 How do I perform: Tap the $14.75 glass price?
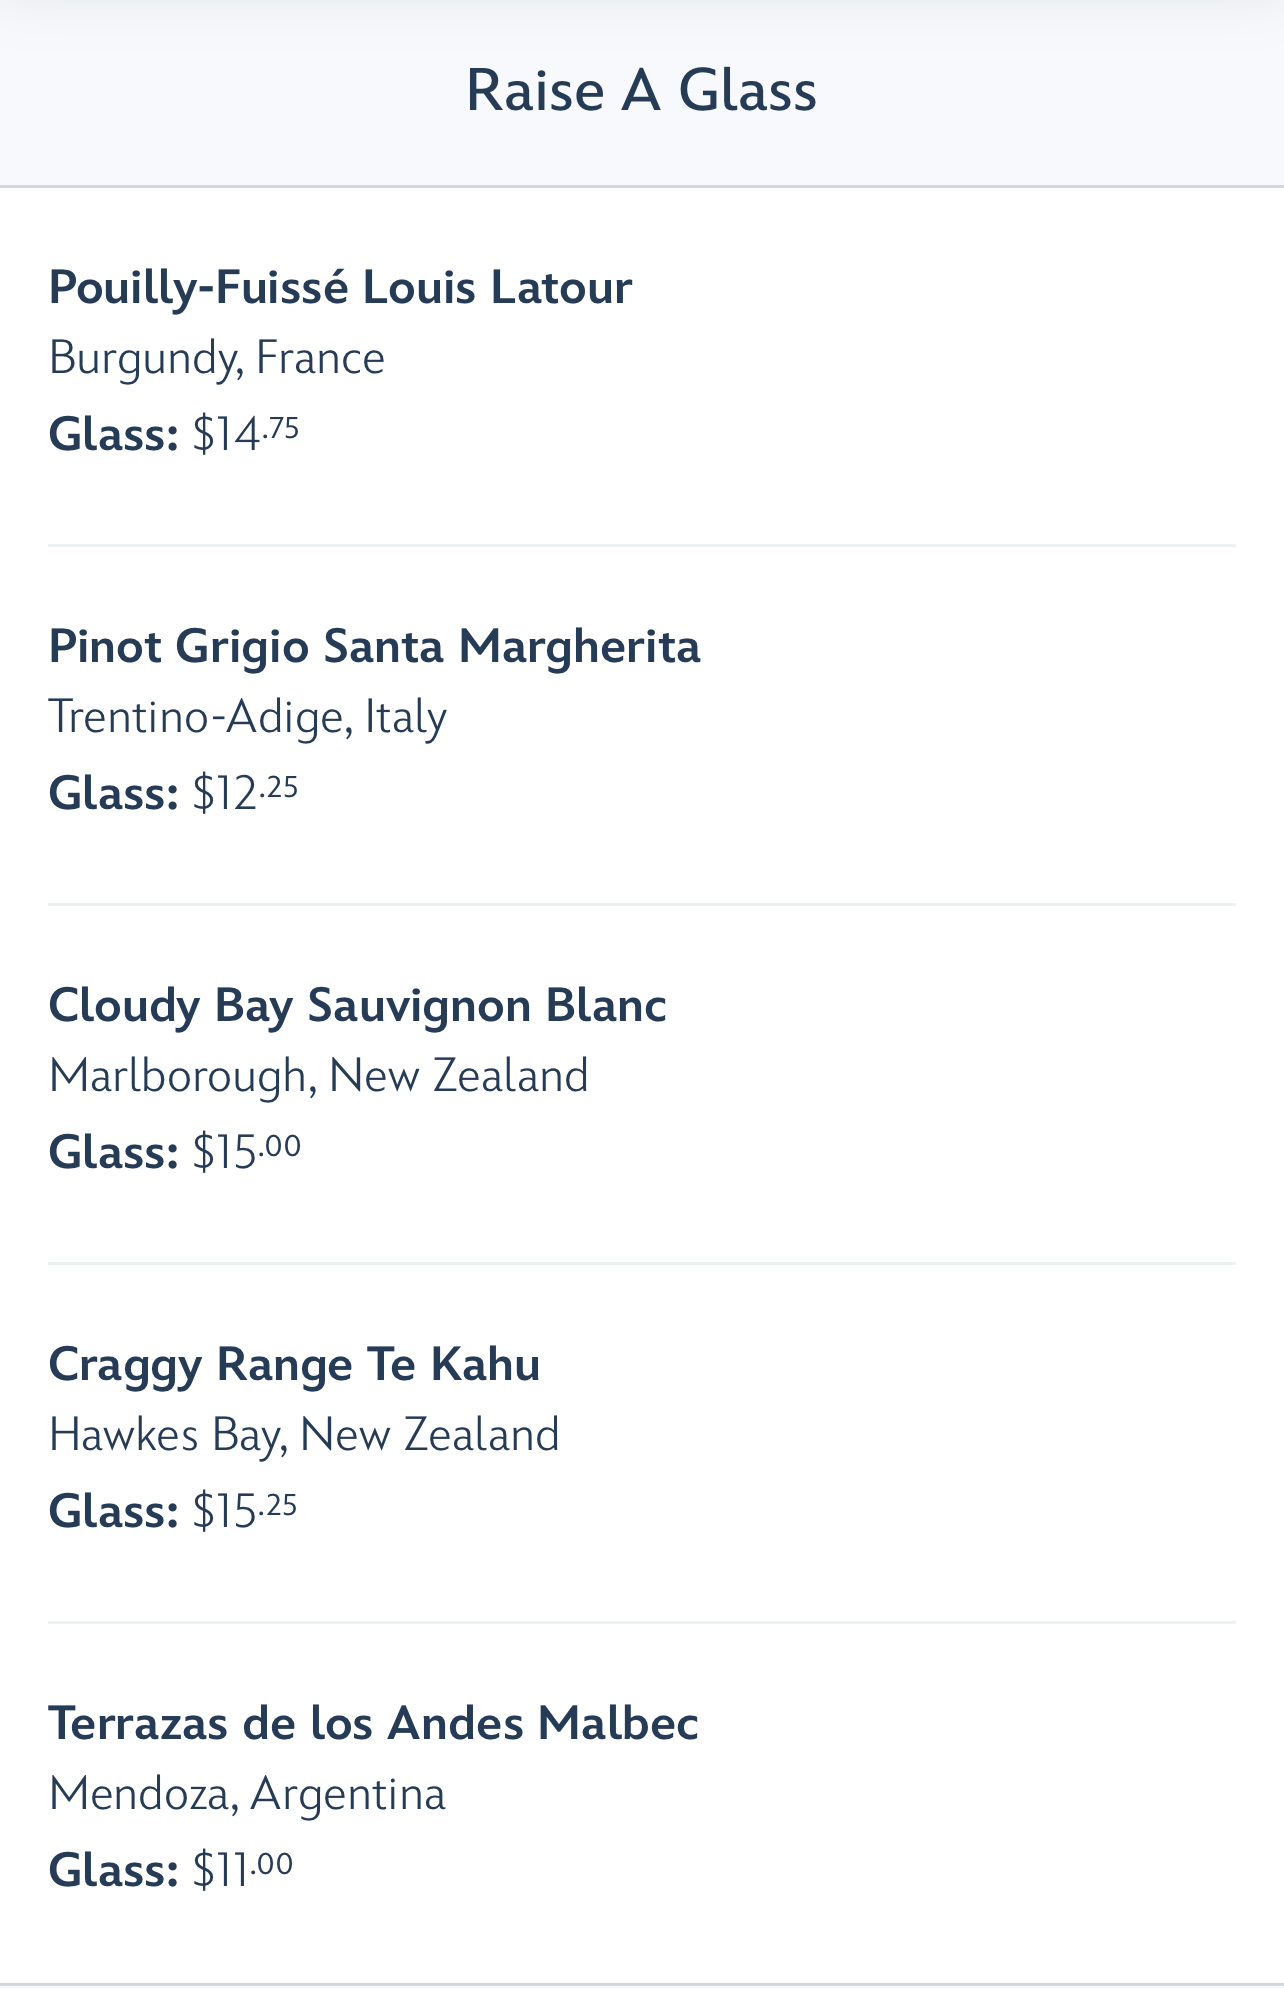[x=246, y=434]
